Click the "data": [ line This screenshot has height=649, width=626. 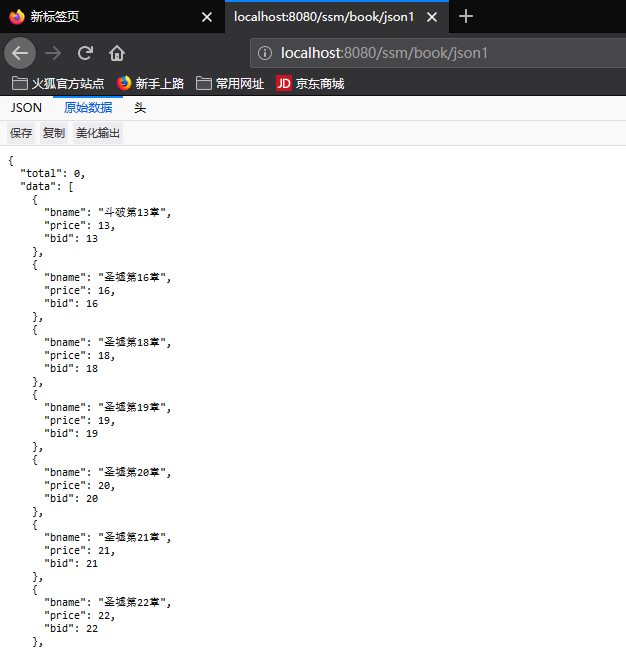(47, 187)
